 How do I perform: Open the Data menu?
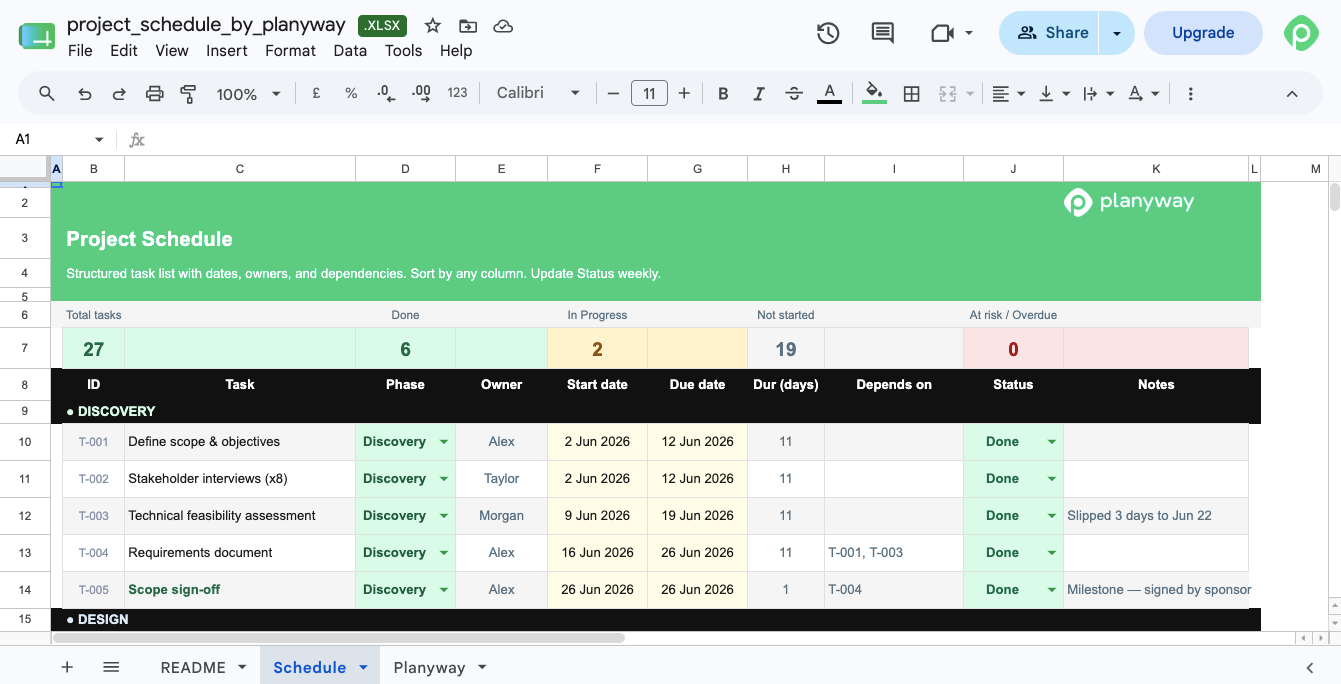[350, 50]
